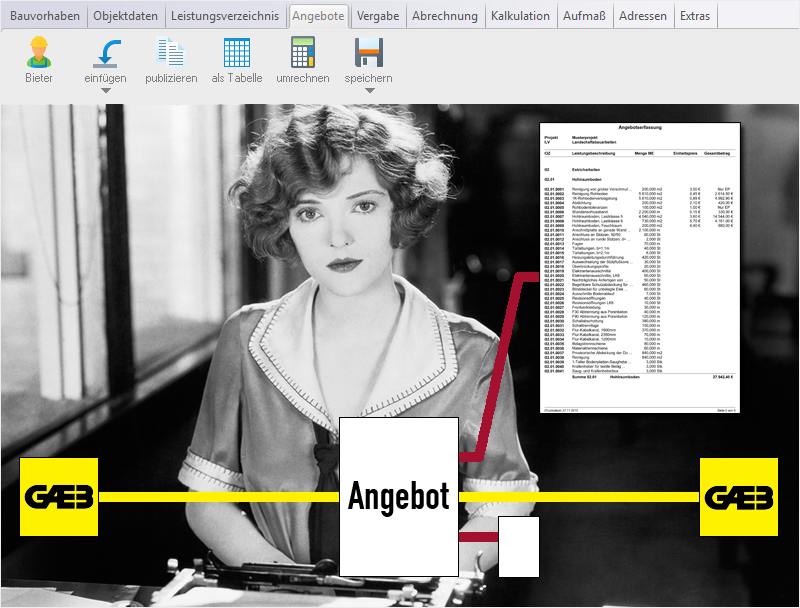Switch to the Bauvorhaben tab

pos(45,16)
